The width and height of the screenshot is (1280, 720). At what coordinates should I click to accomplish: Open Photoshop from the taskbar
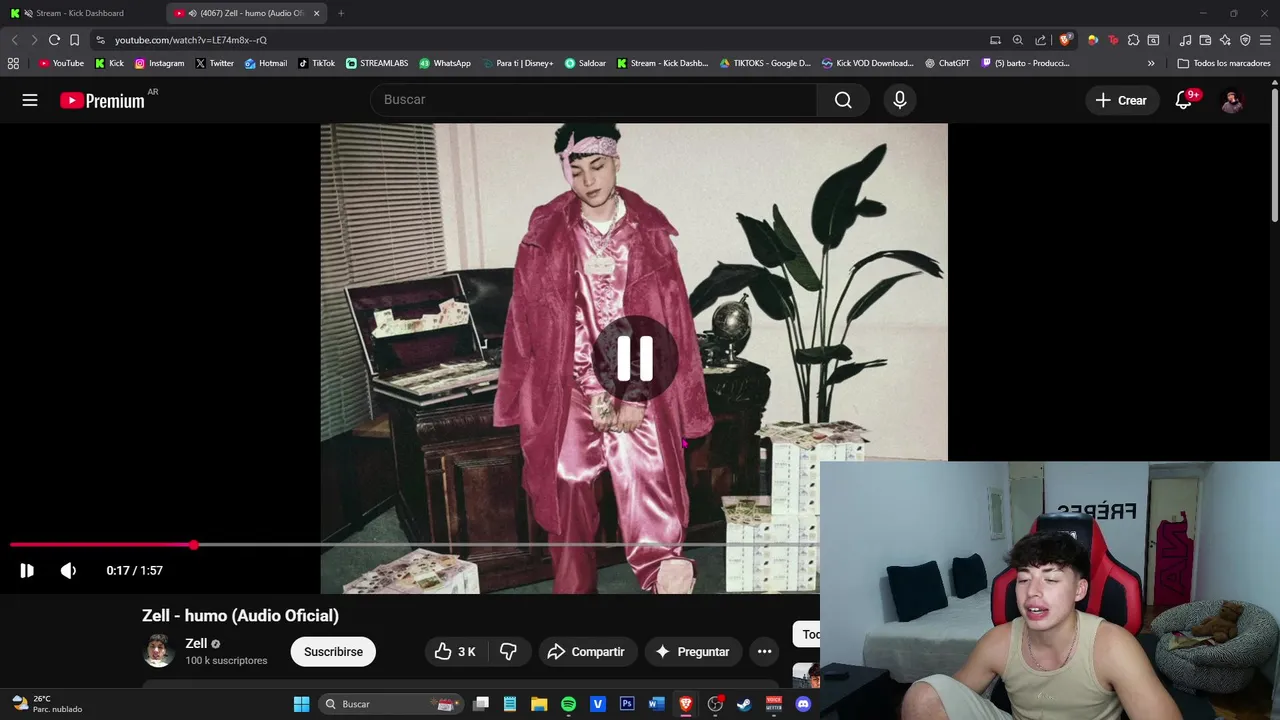pos(627,704)
